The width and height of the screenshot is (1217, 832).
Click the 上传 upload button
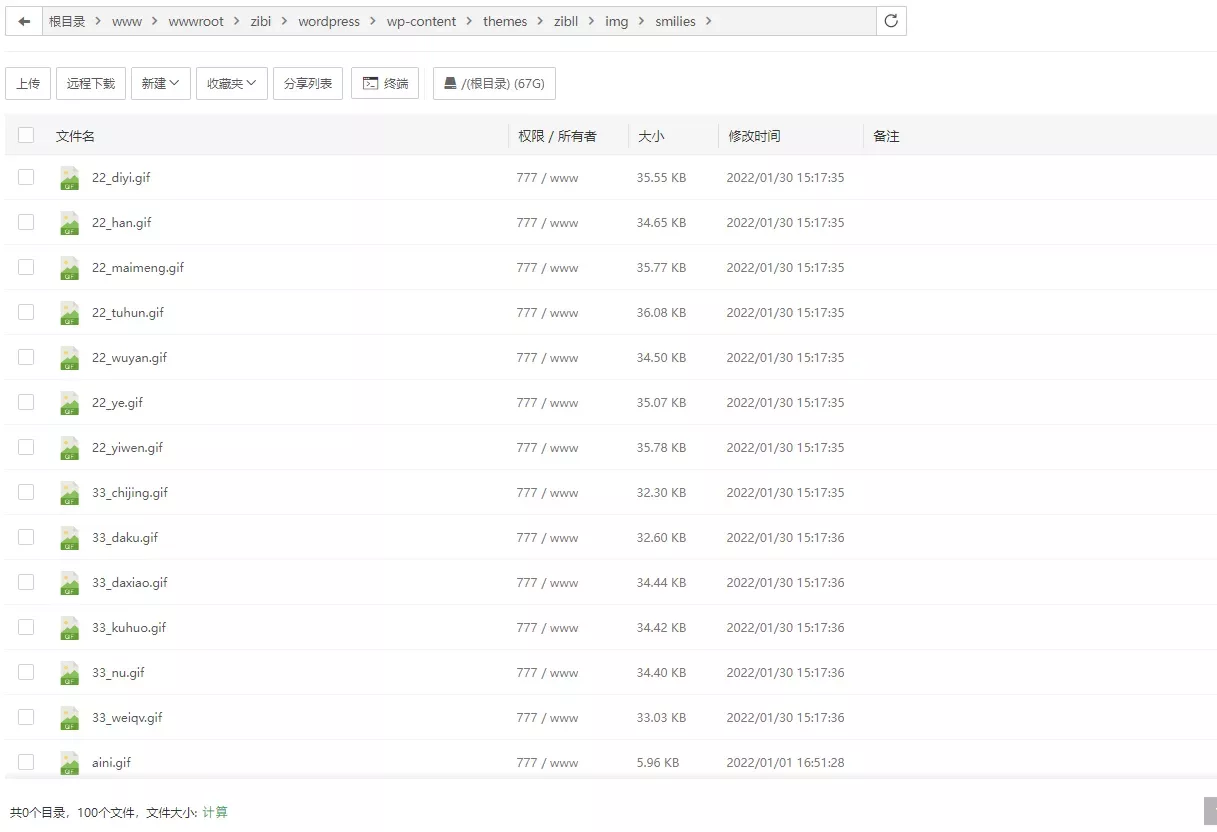point(28,84)
